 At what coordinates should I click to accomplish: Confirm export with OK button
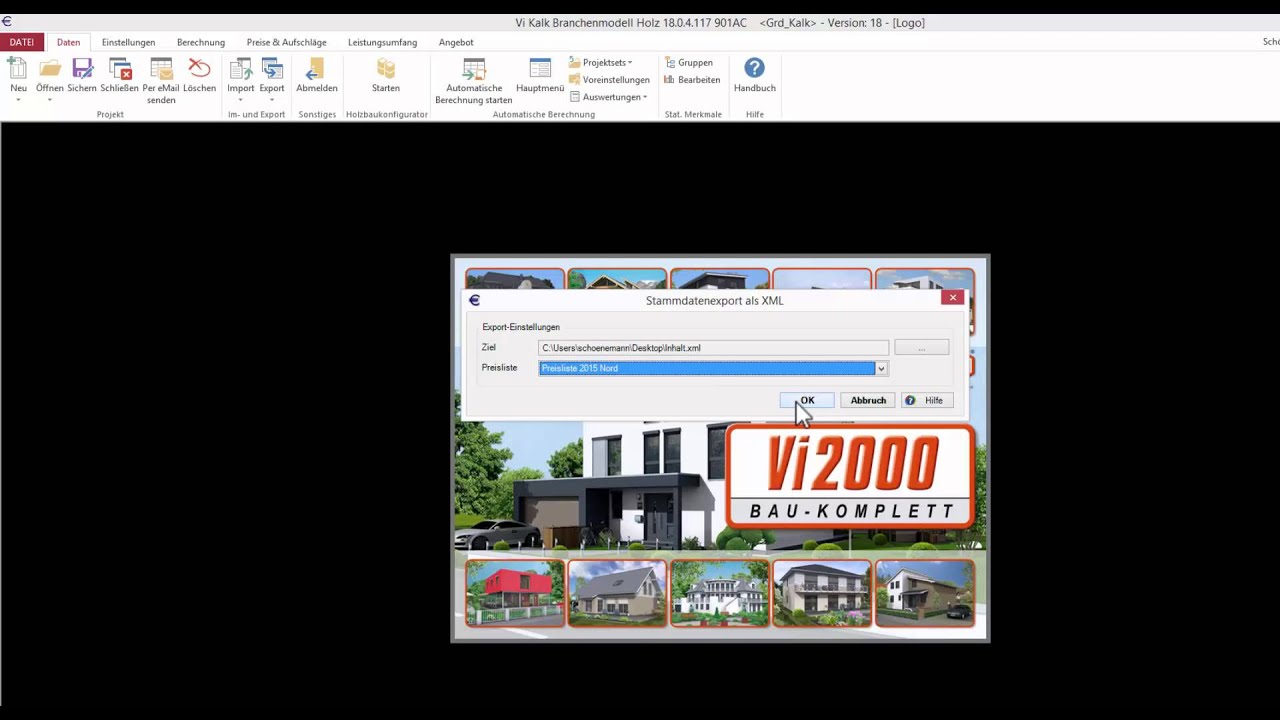tap(807, 400)
